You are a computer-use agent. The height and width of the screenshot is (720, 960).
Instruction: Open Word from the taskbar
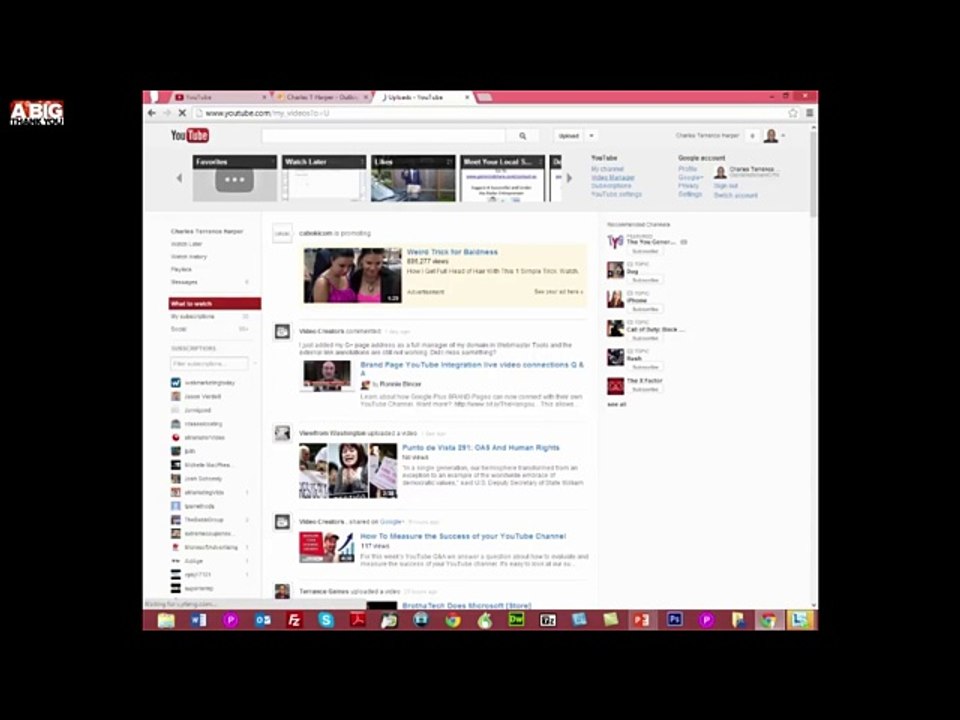point(198,620)
